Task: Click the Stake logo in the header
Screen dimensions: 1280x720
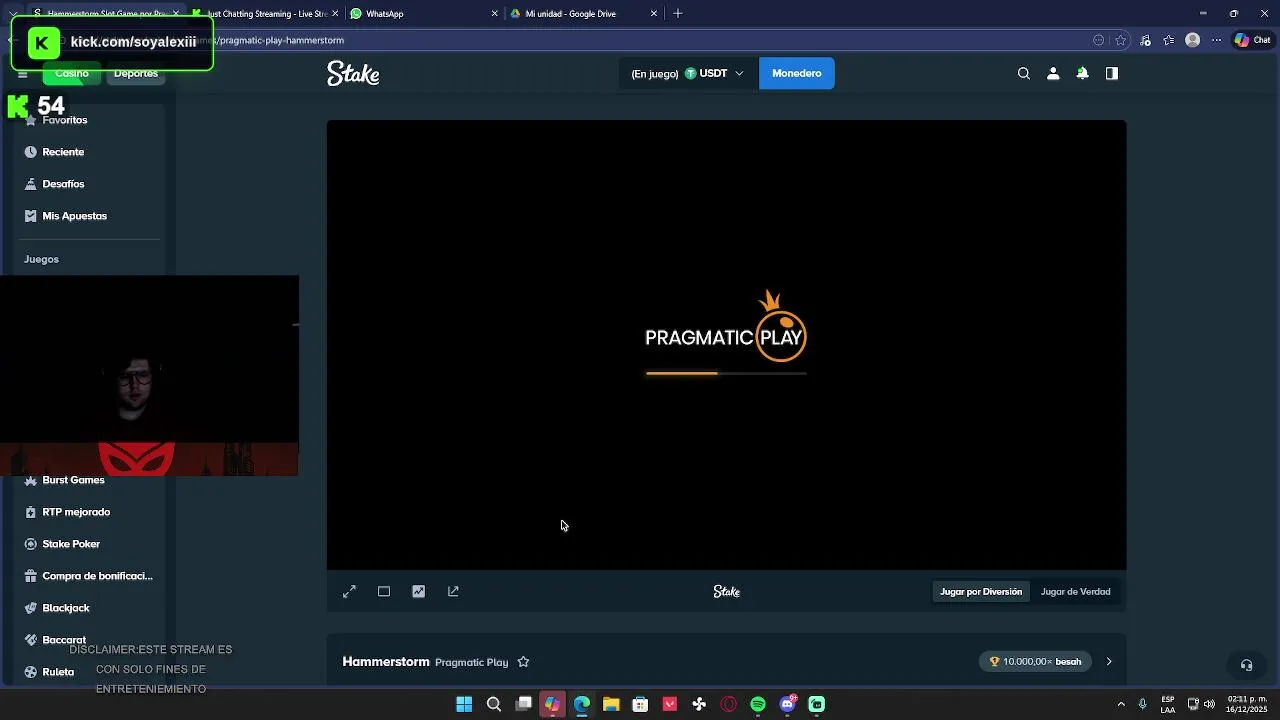Action: pyautogui.click(x=353, y=74)
